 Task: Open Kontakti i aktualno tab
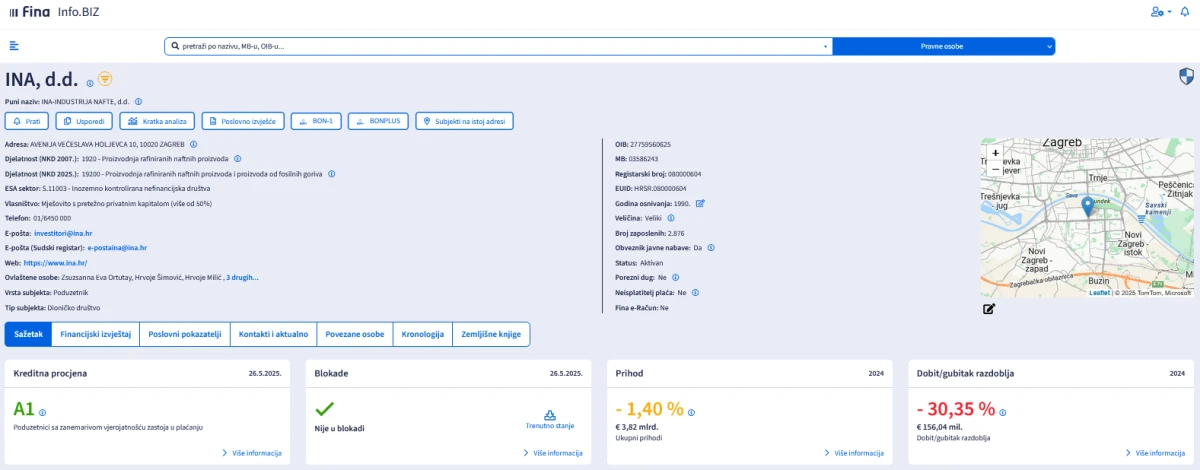[274, 334]
